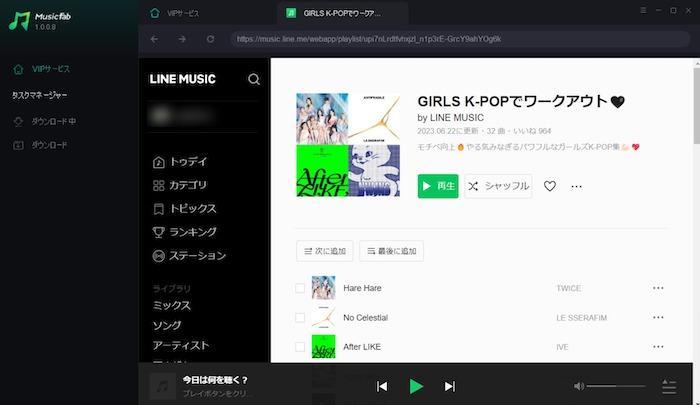This screenshot has height=405, width=700.
Task: Mute audio with the speaker icon
Action: 579,386
